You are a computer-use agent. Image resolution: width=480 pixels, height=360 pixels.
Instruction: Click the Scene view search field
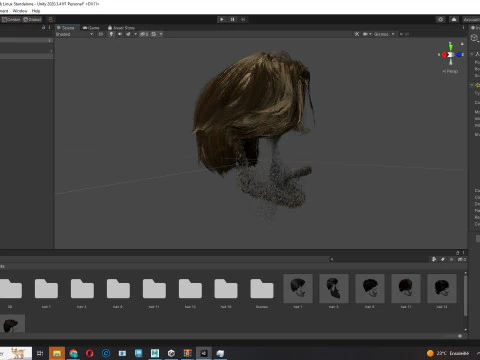click(x=432, y=34)
